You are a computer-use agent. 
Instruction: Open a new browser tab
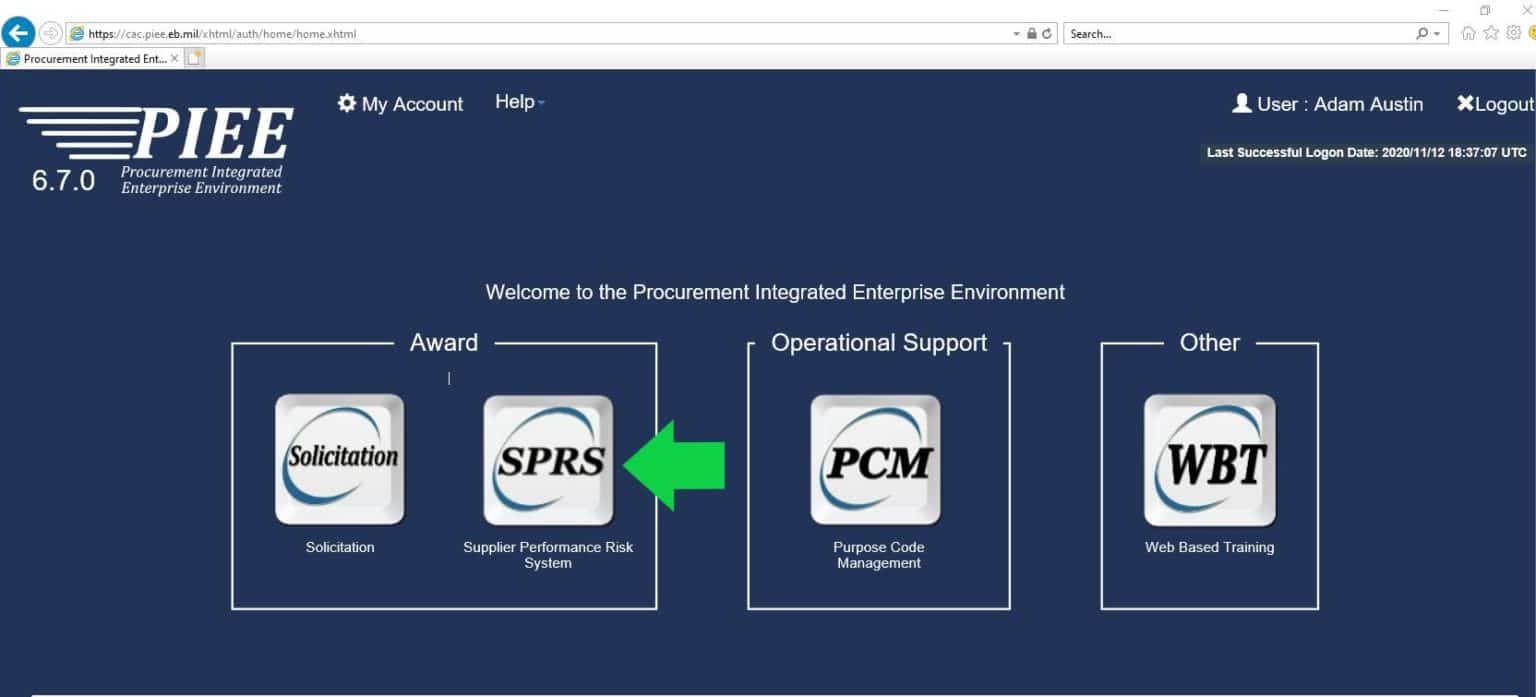(193, 57)
